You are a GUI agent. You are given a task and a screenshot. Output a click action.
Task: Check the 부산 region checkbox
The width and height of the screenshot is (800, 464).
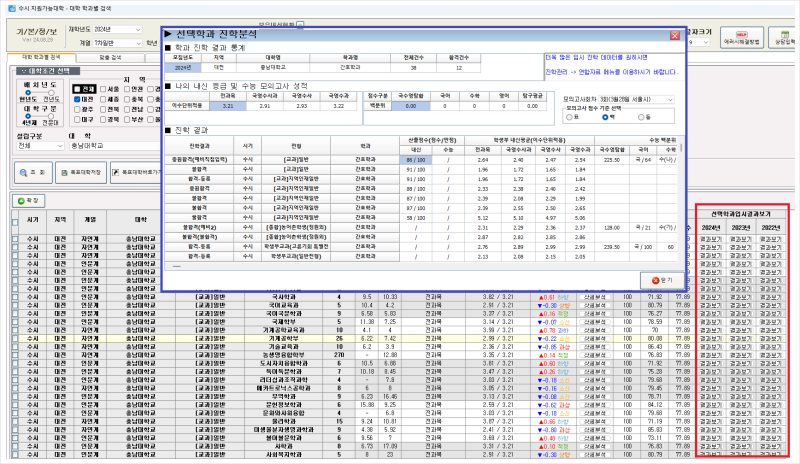pos(126,119)
